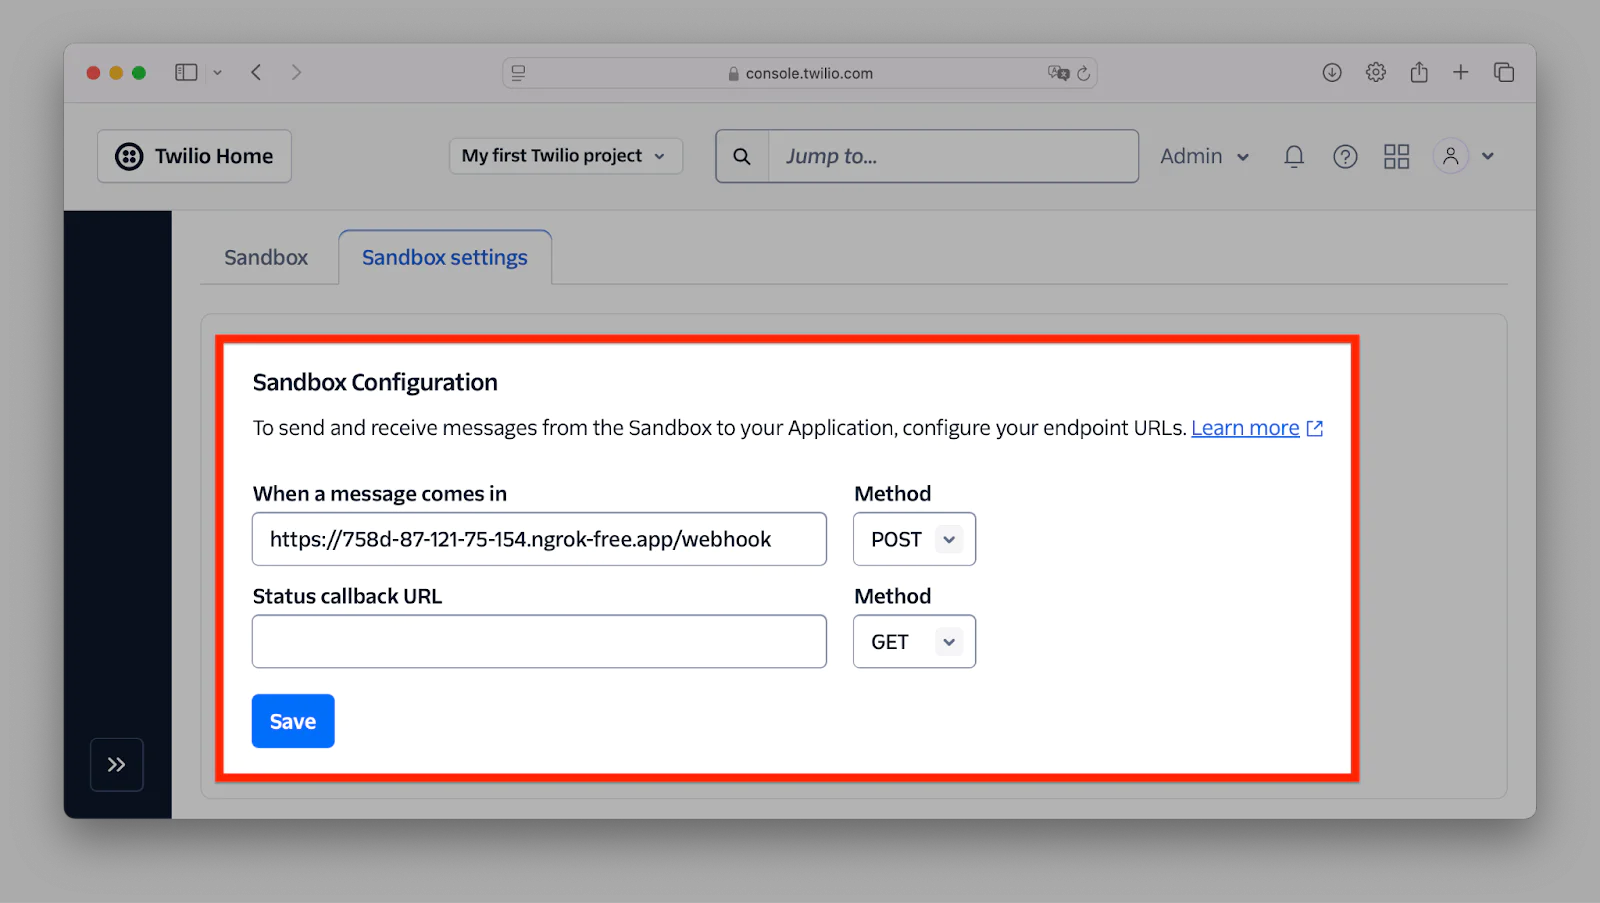Open the My first Twilio project dropdown
The height and width of the screenshot is (903, 1600).
pos(566,156)
